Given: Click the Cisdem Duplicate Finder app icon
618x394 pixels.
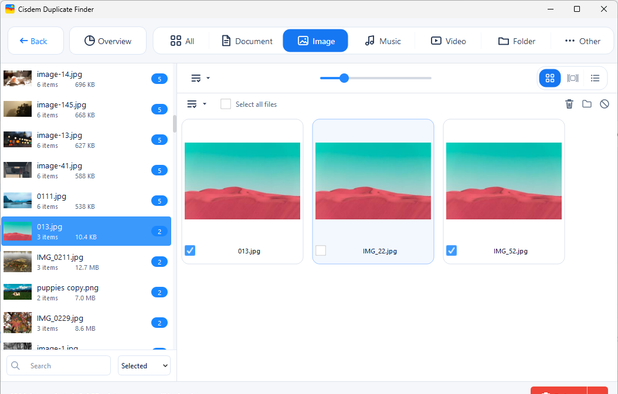Looking at the screenshot, I should tap(9, 9).
